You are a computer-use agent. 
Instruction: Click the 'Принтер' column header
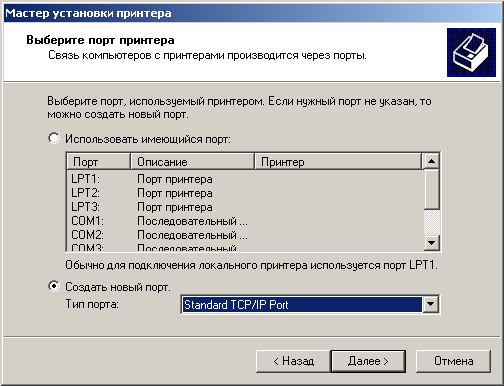coord(338,162)
